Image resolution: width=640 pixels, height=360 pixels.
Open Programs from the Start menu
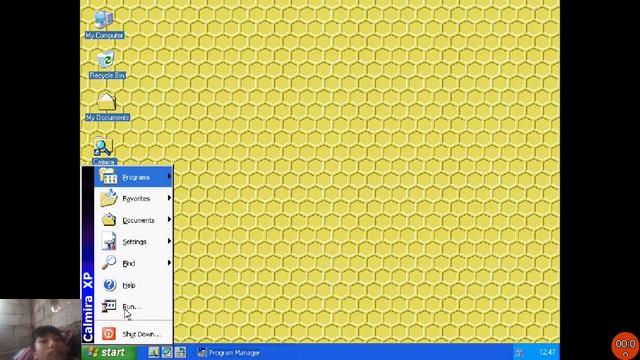133,177
